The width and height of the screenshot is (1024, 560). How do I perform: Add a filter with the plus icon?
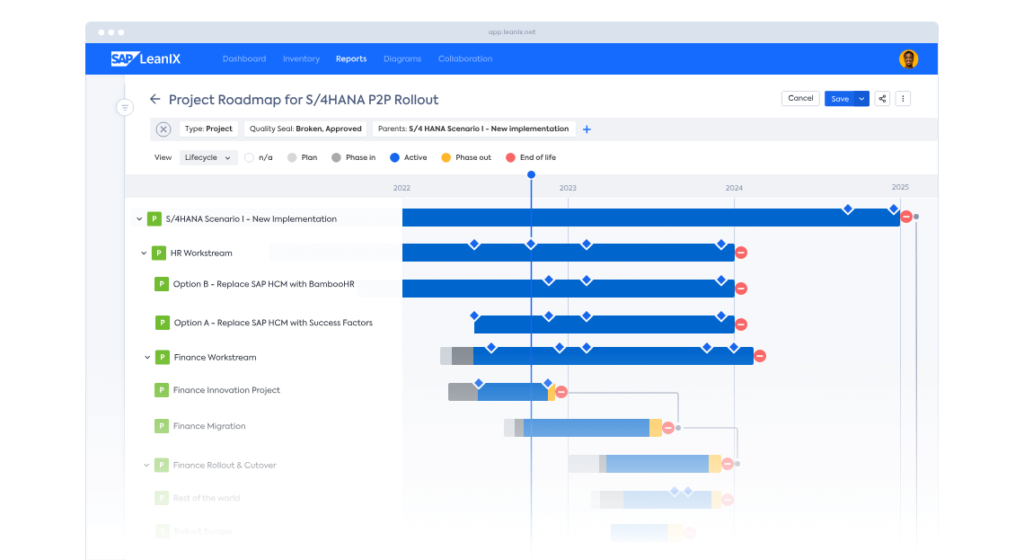click(587, 129)
